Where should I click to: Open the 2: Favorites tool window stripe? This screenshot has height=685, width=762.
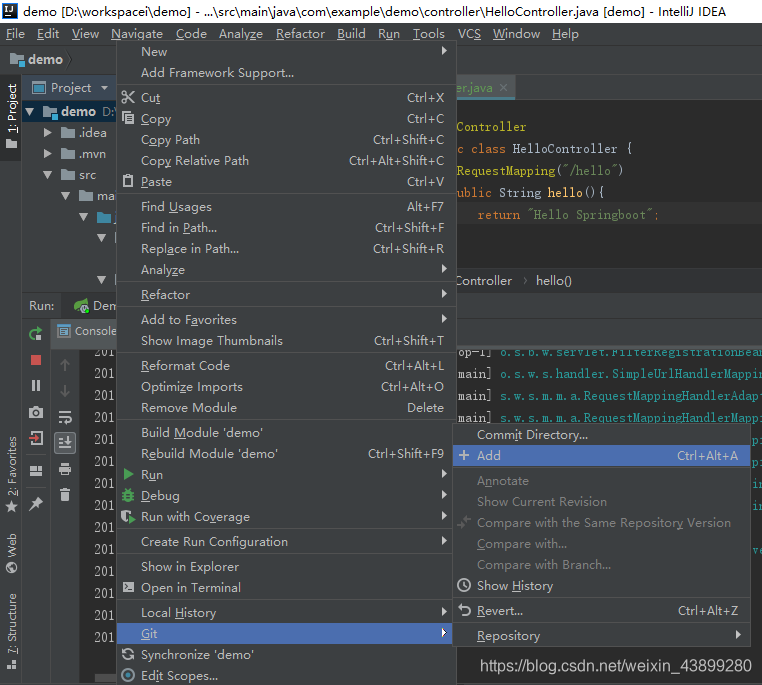(11, 474)
